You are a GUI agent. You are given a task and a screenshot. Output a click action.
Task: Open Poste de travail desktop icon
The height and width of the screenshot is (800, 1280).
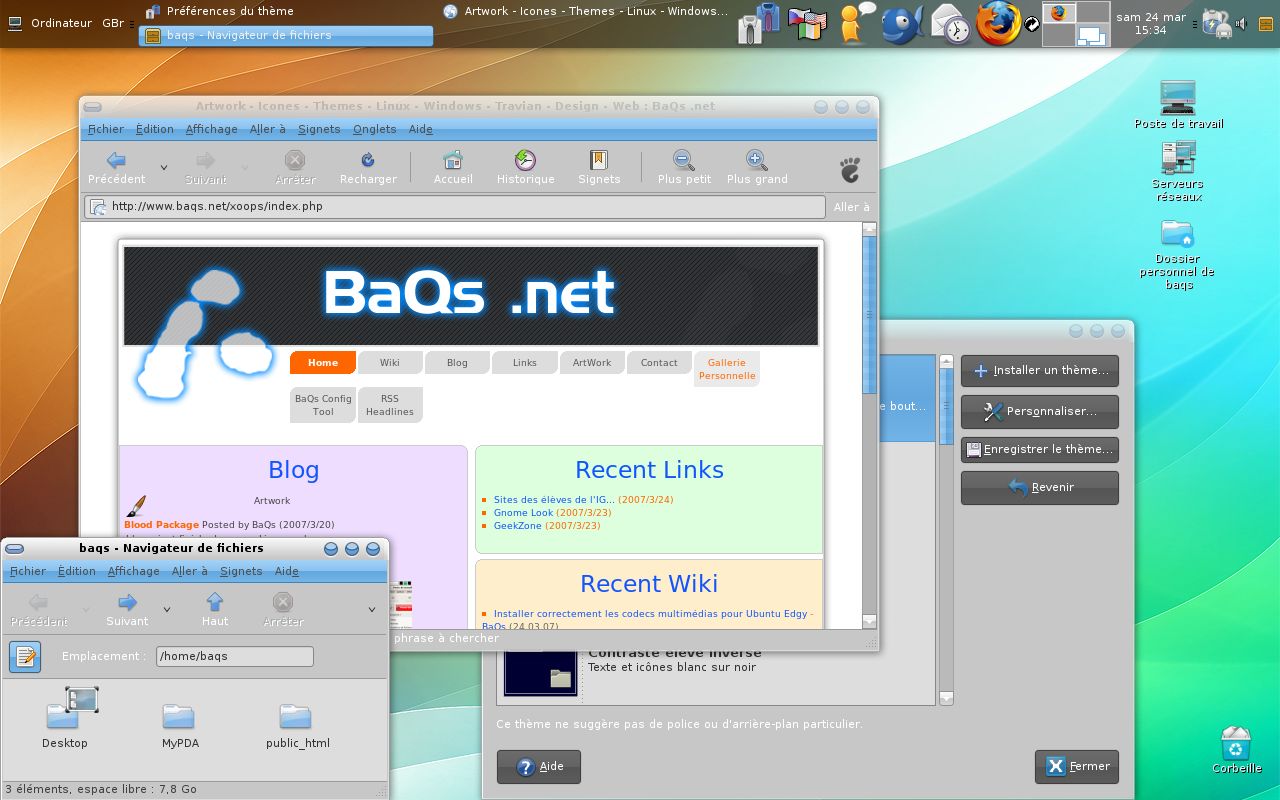(1178, 98)
